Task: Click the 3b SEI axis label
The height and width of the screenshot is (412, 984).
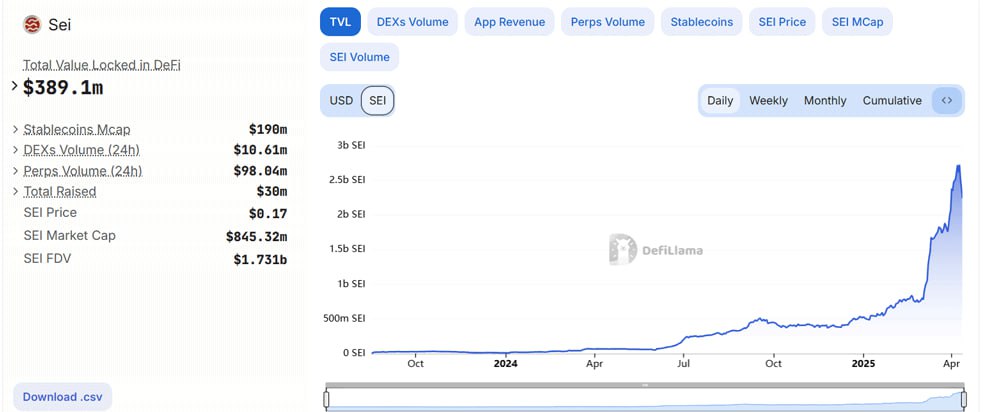Action: [x=351, y=145]
